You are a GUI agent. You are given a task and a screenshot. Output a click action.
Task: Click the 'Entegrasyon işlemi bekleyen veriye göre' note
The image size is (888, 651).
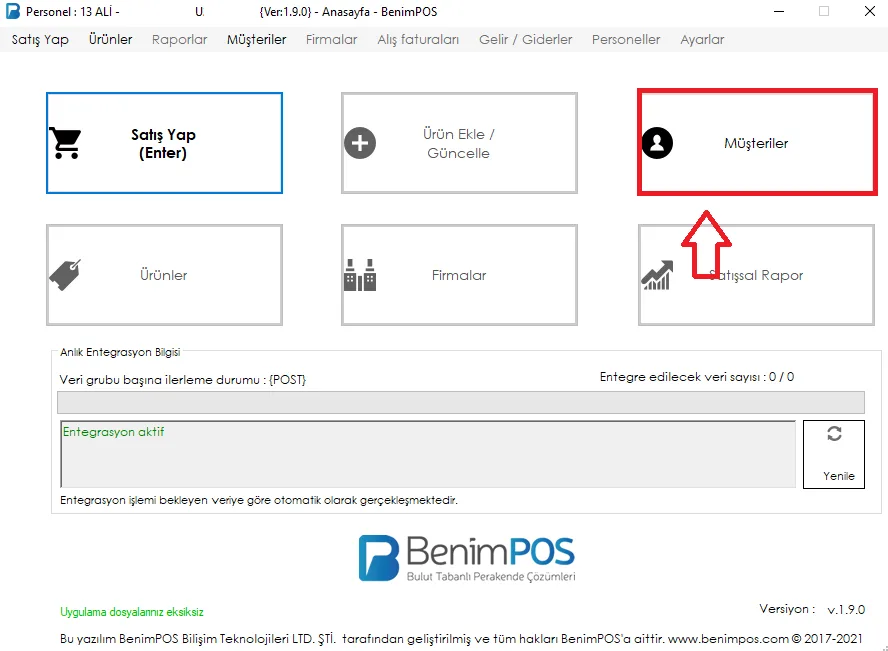(259, 500)
